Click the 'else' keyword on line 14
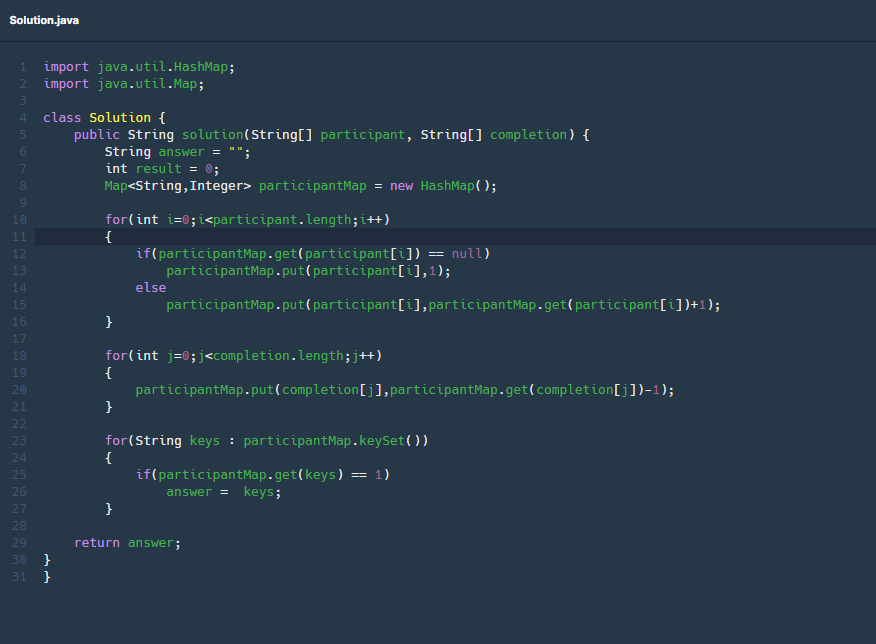This screenshot has width=876, height=644. pyautogui.click(x=151, y=288)
